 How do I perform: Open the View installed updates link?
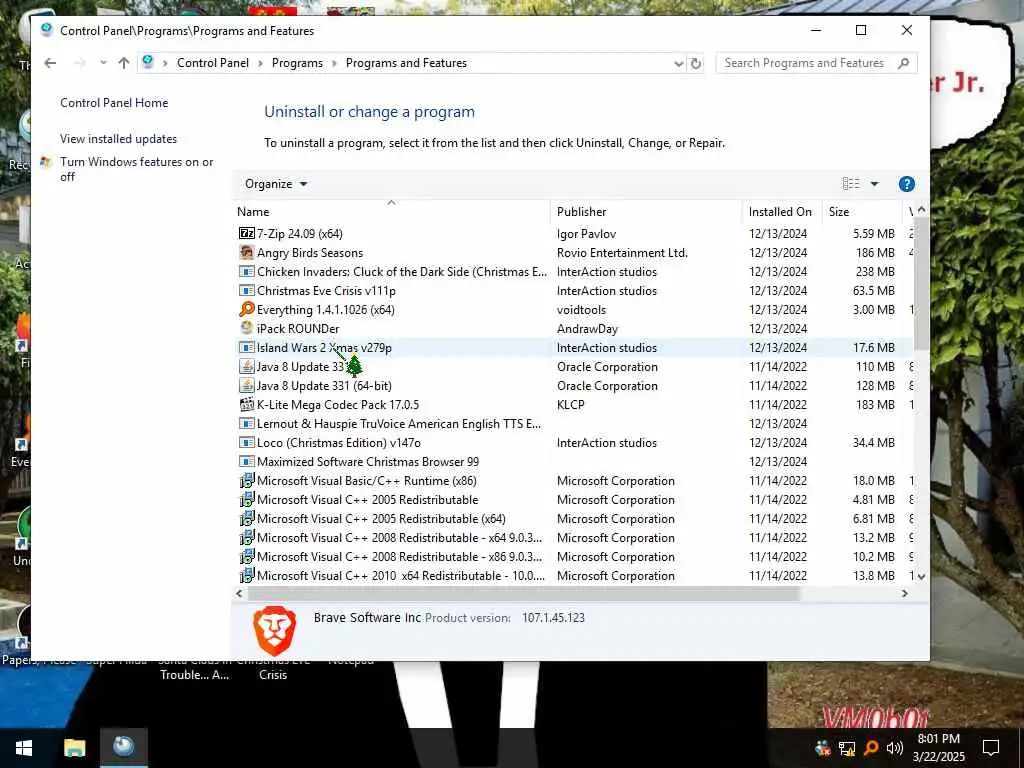[x=118, y=138]
